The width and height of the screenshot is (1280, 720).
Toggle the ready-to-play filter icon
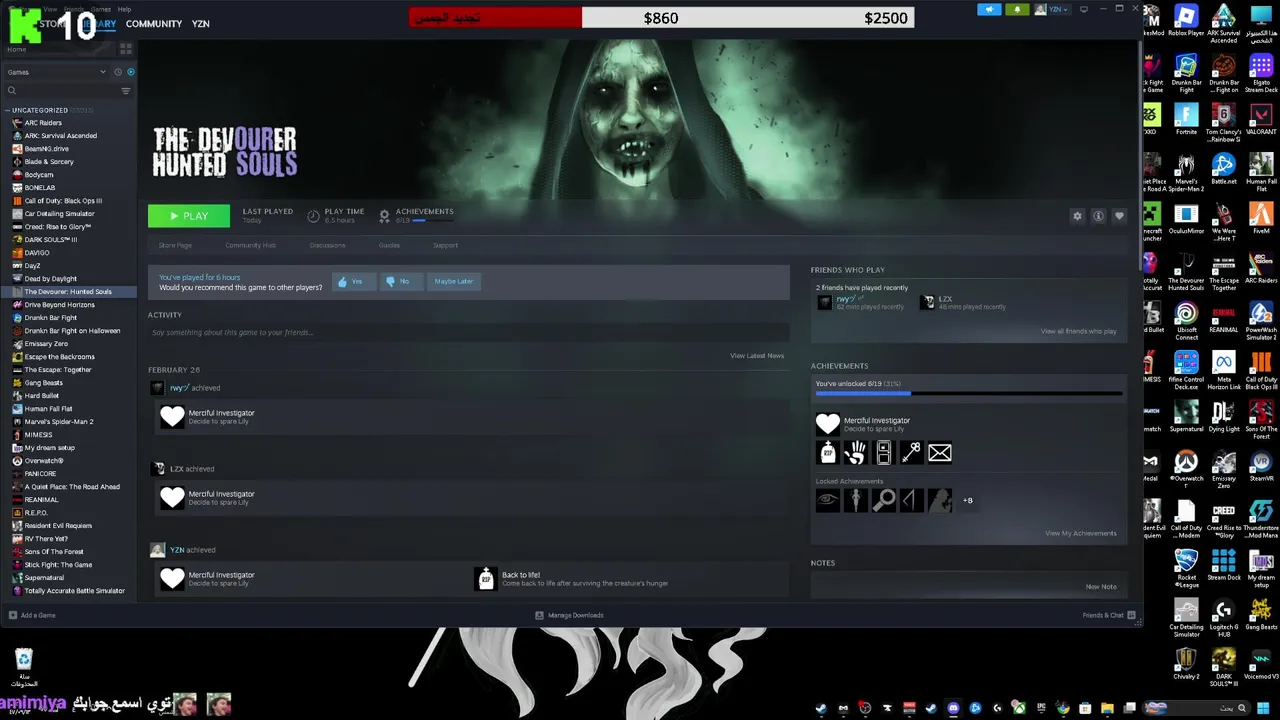(x=130, y=72)
